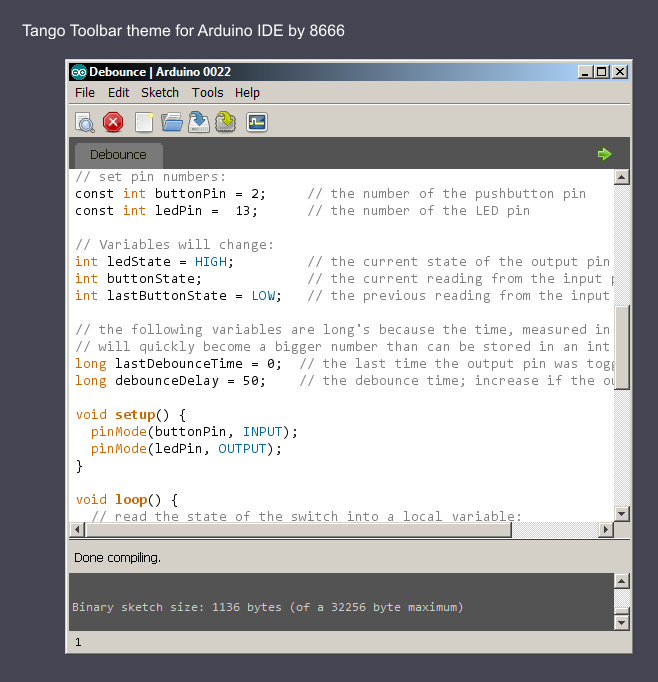Click the 'Binary sketch size' console output
Viewport: 658px width, 682px height.
(267, 607)
